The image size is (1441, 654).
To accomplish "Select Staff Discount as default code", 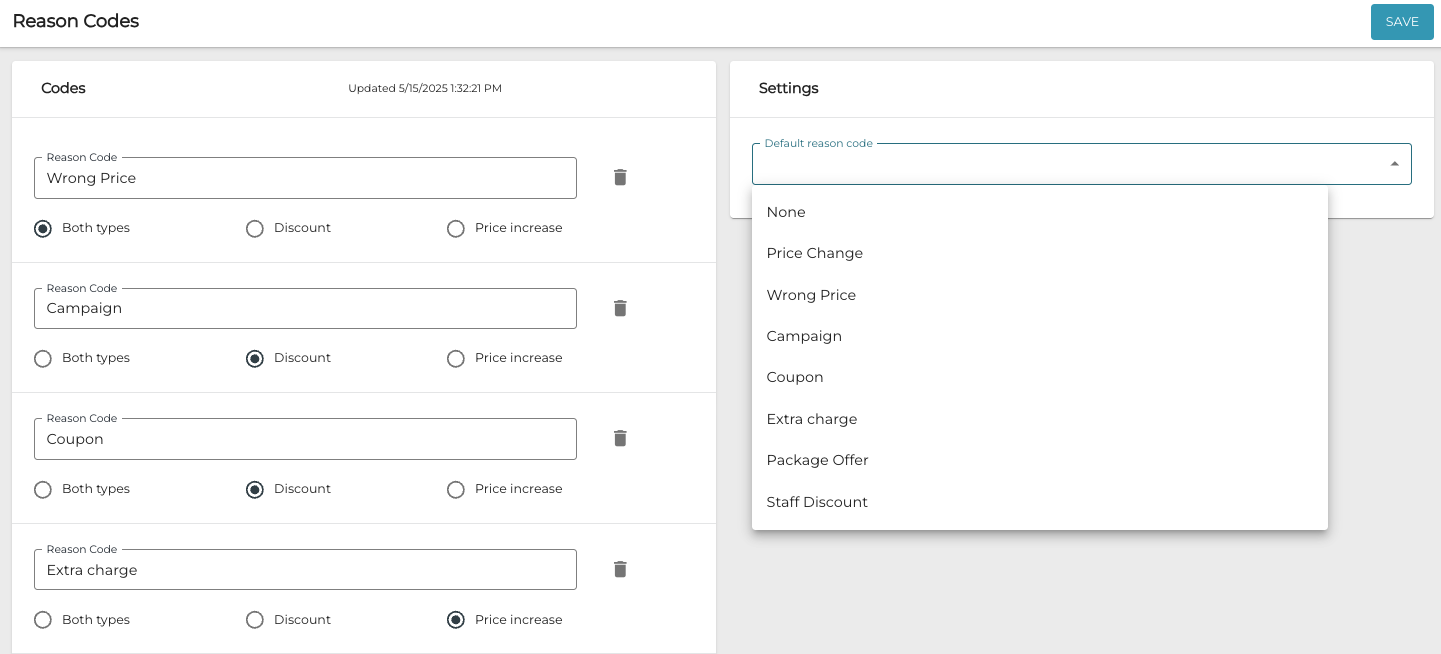I will 817,502.
